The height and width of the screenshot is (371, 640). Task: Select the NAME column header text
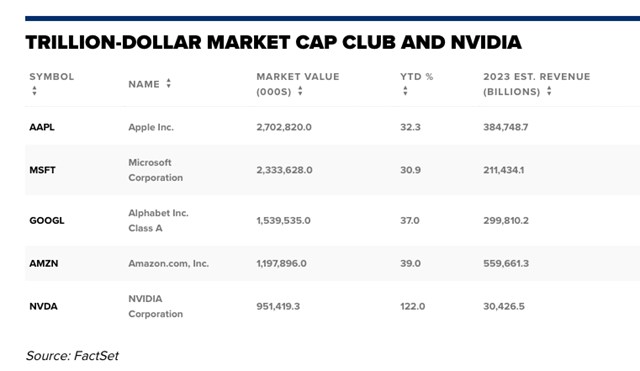[144, 84]
